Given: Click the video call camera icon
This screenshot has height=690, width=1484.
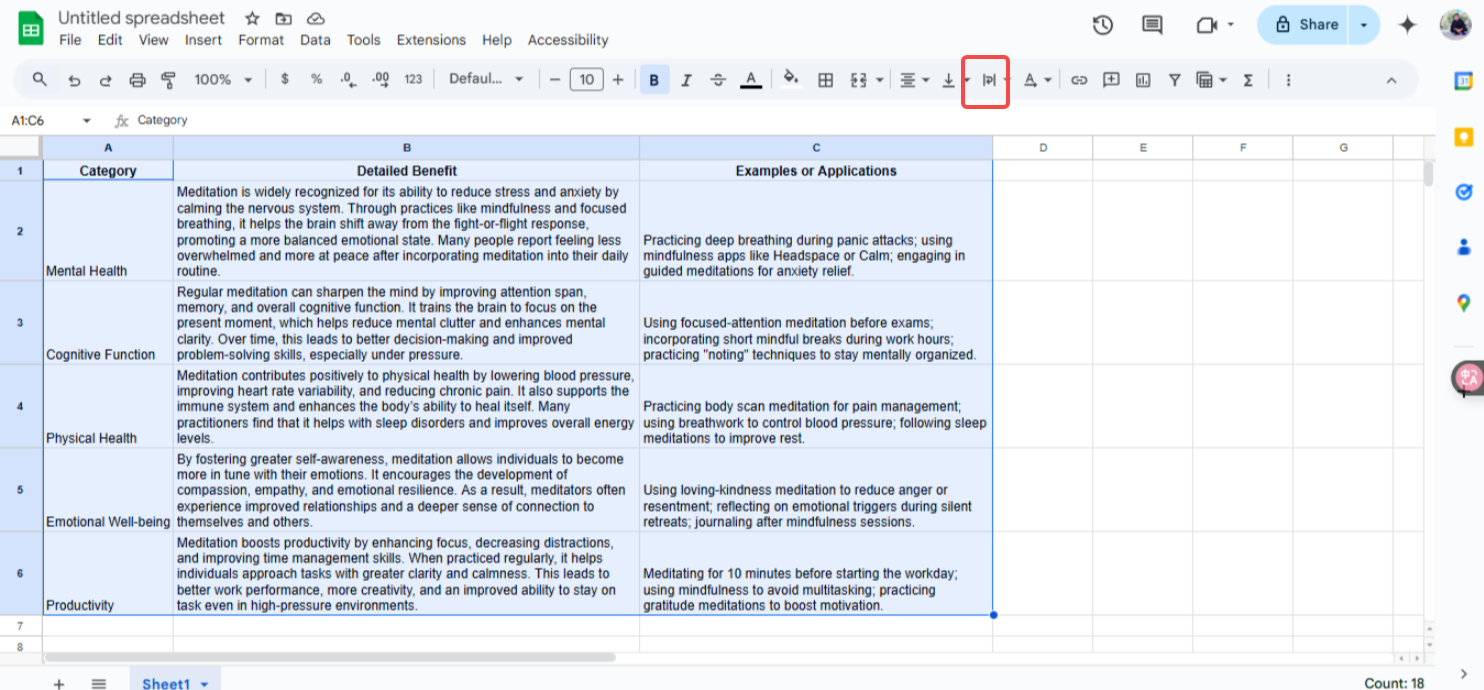Looking at the screenshot, I should (x=1207, y=25).
